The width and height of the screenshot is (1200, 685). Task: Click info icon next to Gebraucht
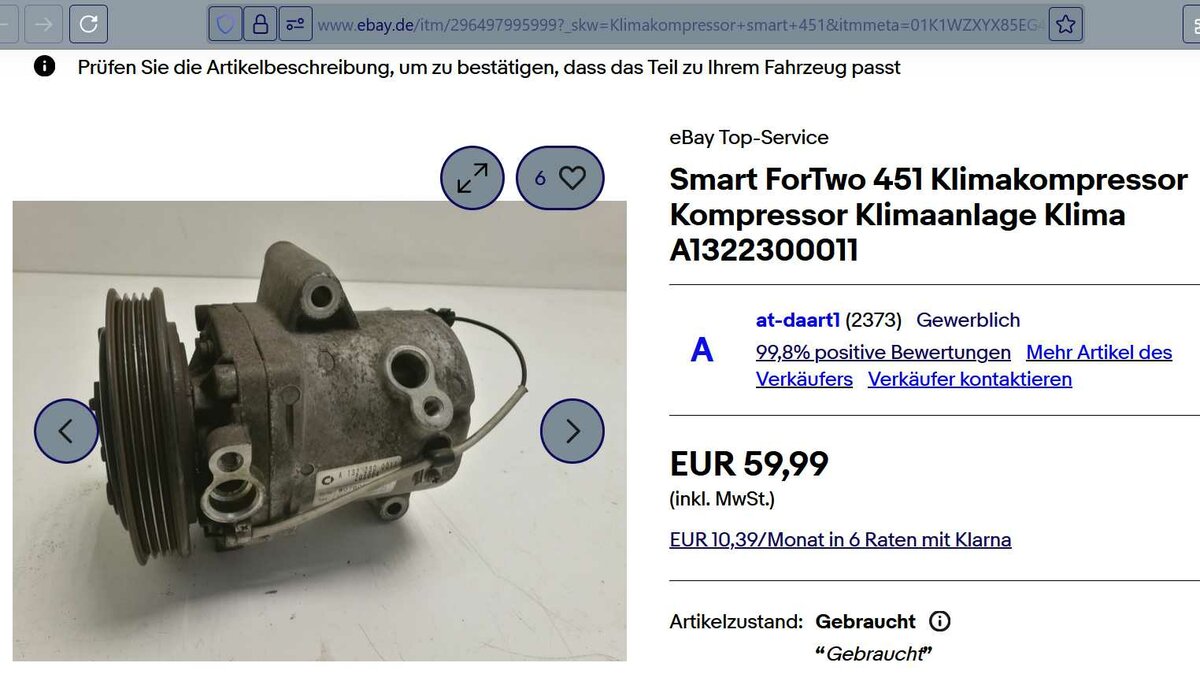940,621
